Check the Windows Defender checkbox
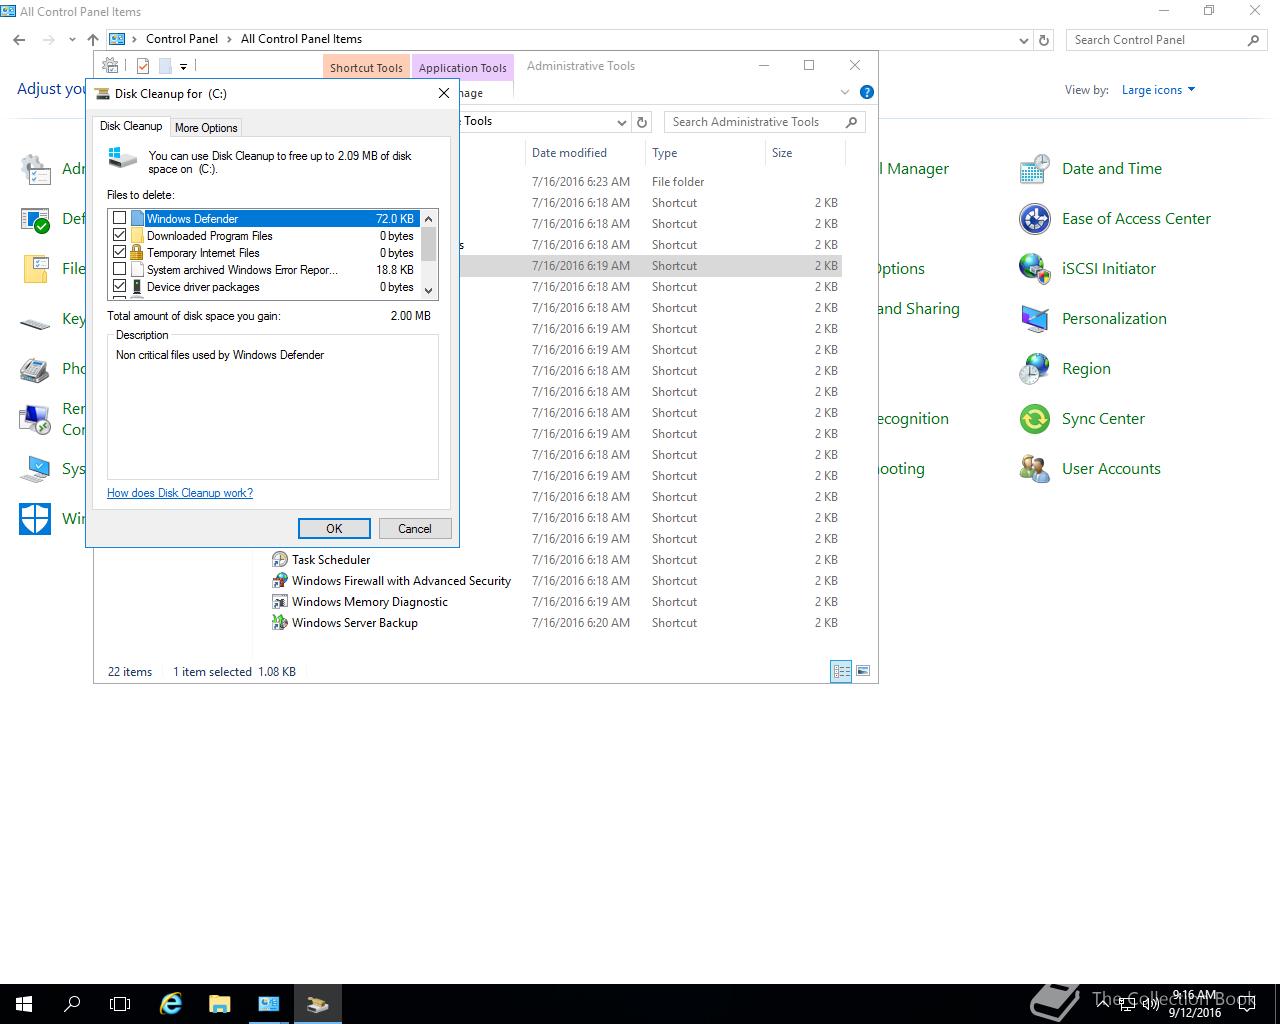This screenshot has width=1280, height=1024. click(x=120, y=219)
